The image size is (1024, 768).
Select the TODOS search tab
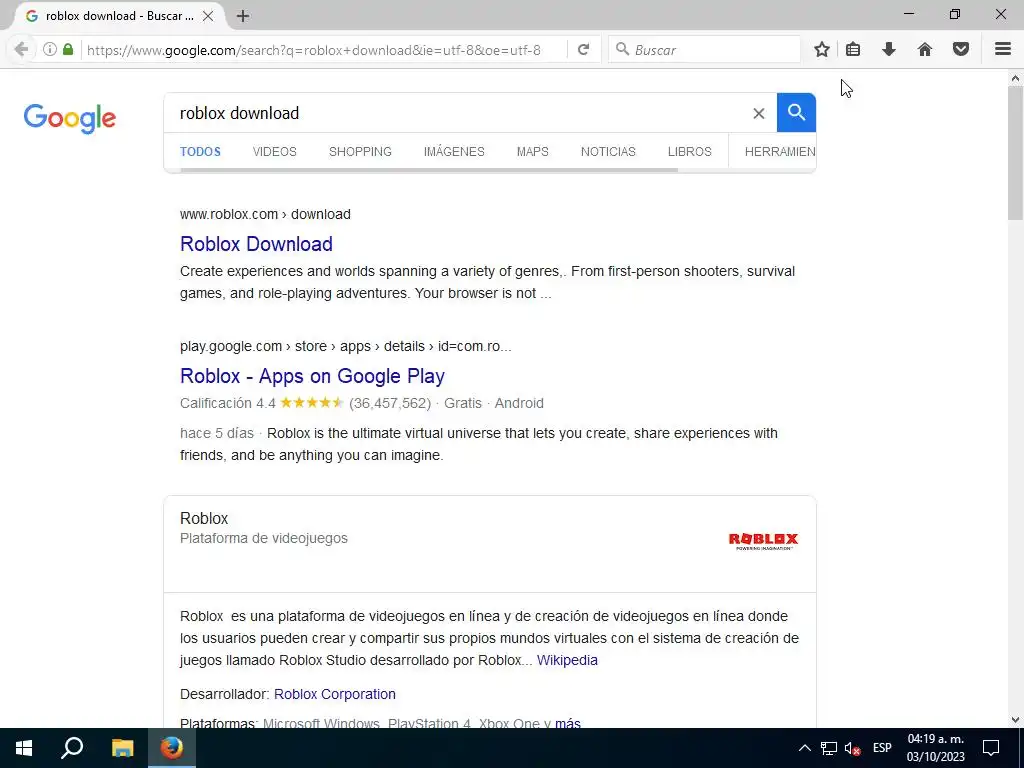(x=200, y=152)
